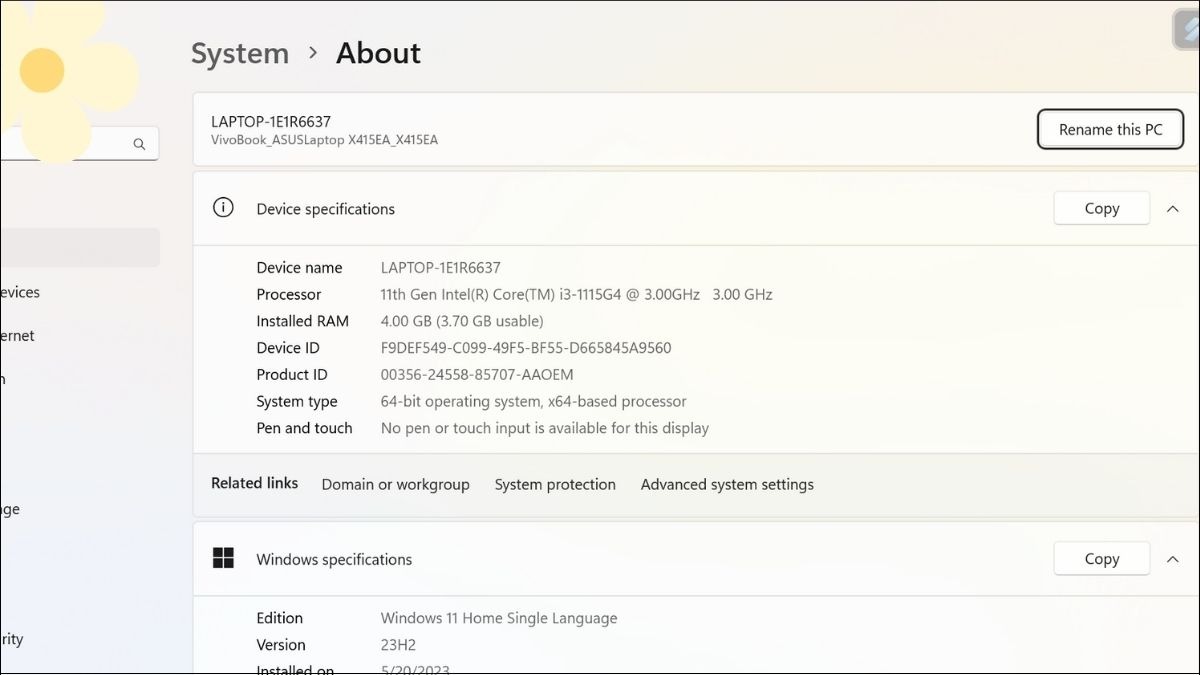Select the Windows 11 Home Single Language value

pyautogui.click(x=499, y=618)
